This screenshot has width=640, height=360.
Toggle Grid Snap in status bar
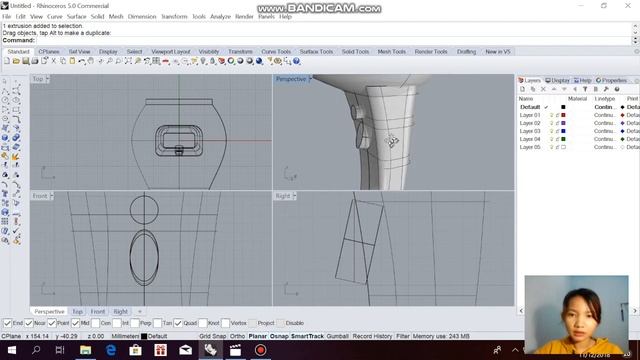click(x=212, y=336)
